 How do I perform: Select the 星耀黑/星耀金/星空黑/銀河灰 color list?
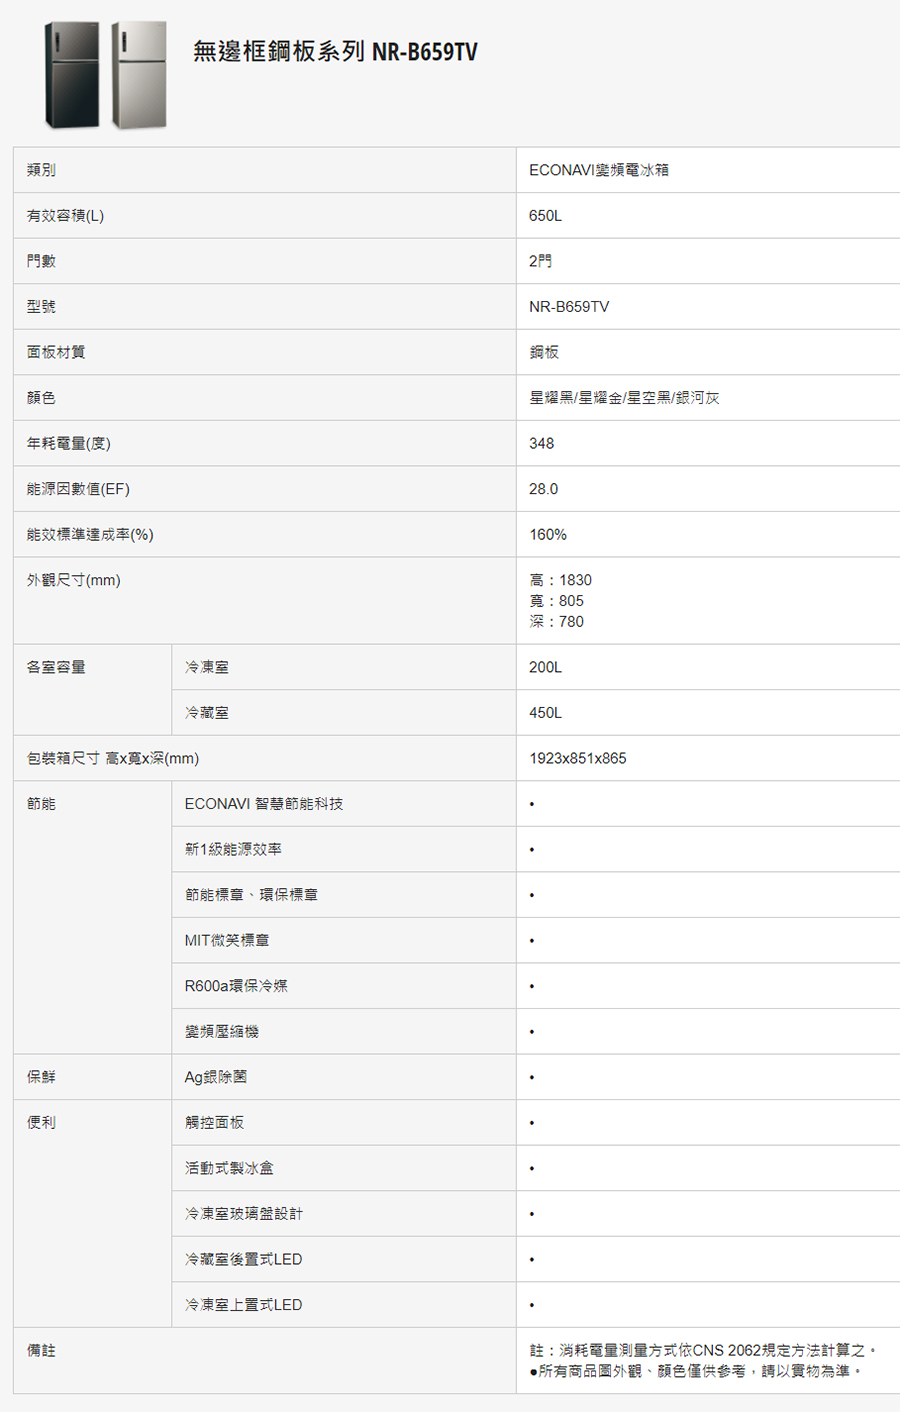(x=624, y=398)
